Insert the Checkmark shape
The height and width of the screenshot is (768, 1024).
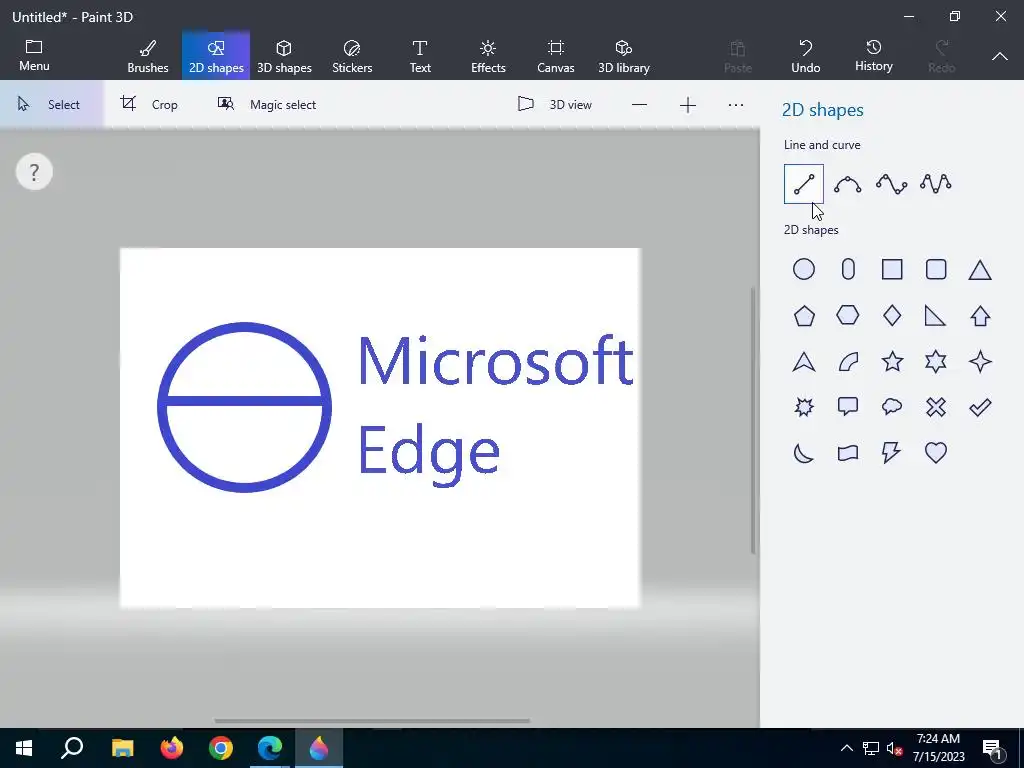point(980,407)
